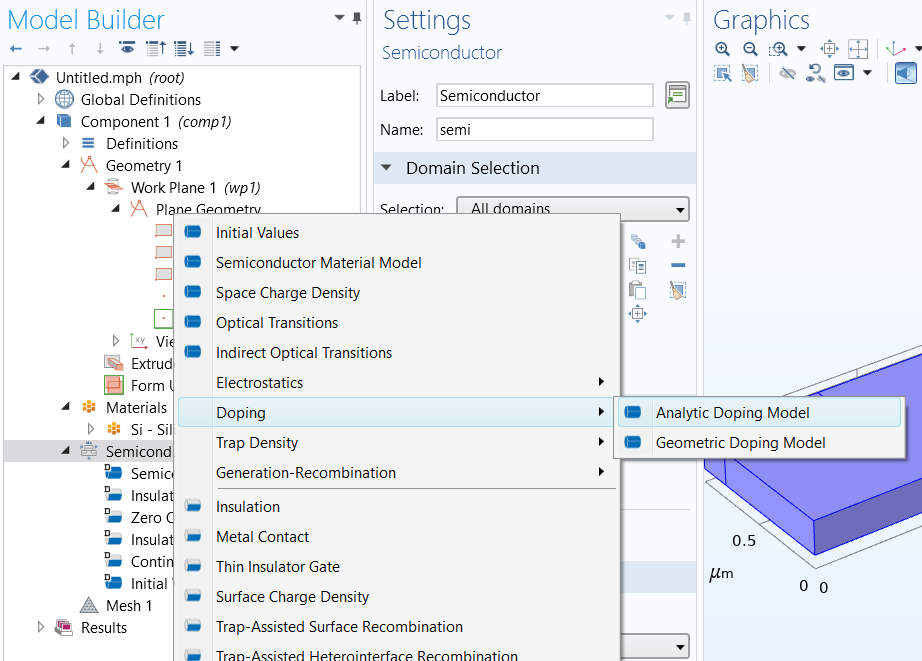The image size is (922, 661).
Task: Choose Metal Contact from context menu
Action: coord(262,537)
